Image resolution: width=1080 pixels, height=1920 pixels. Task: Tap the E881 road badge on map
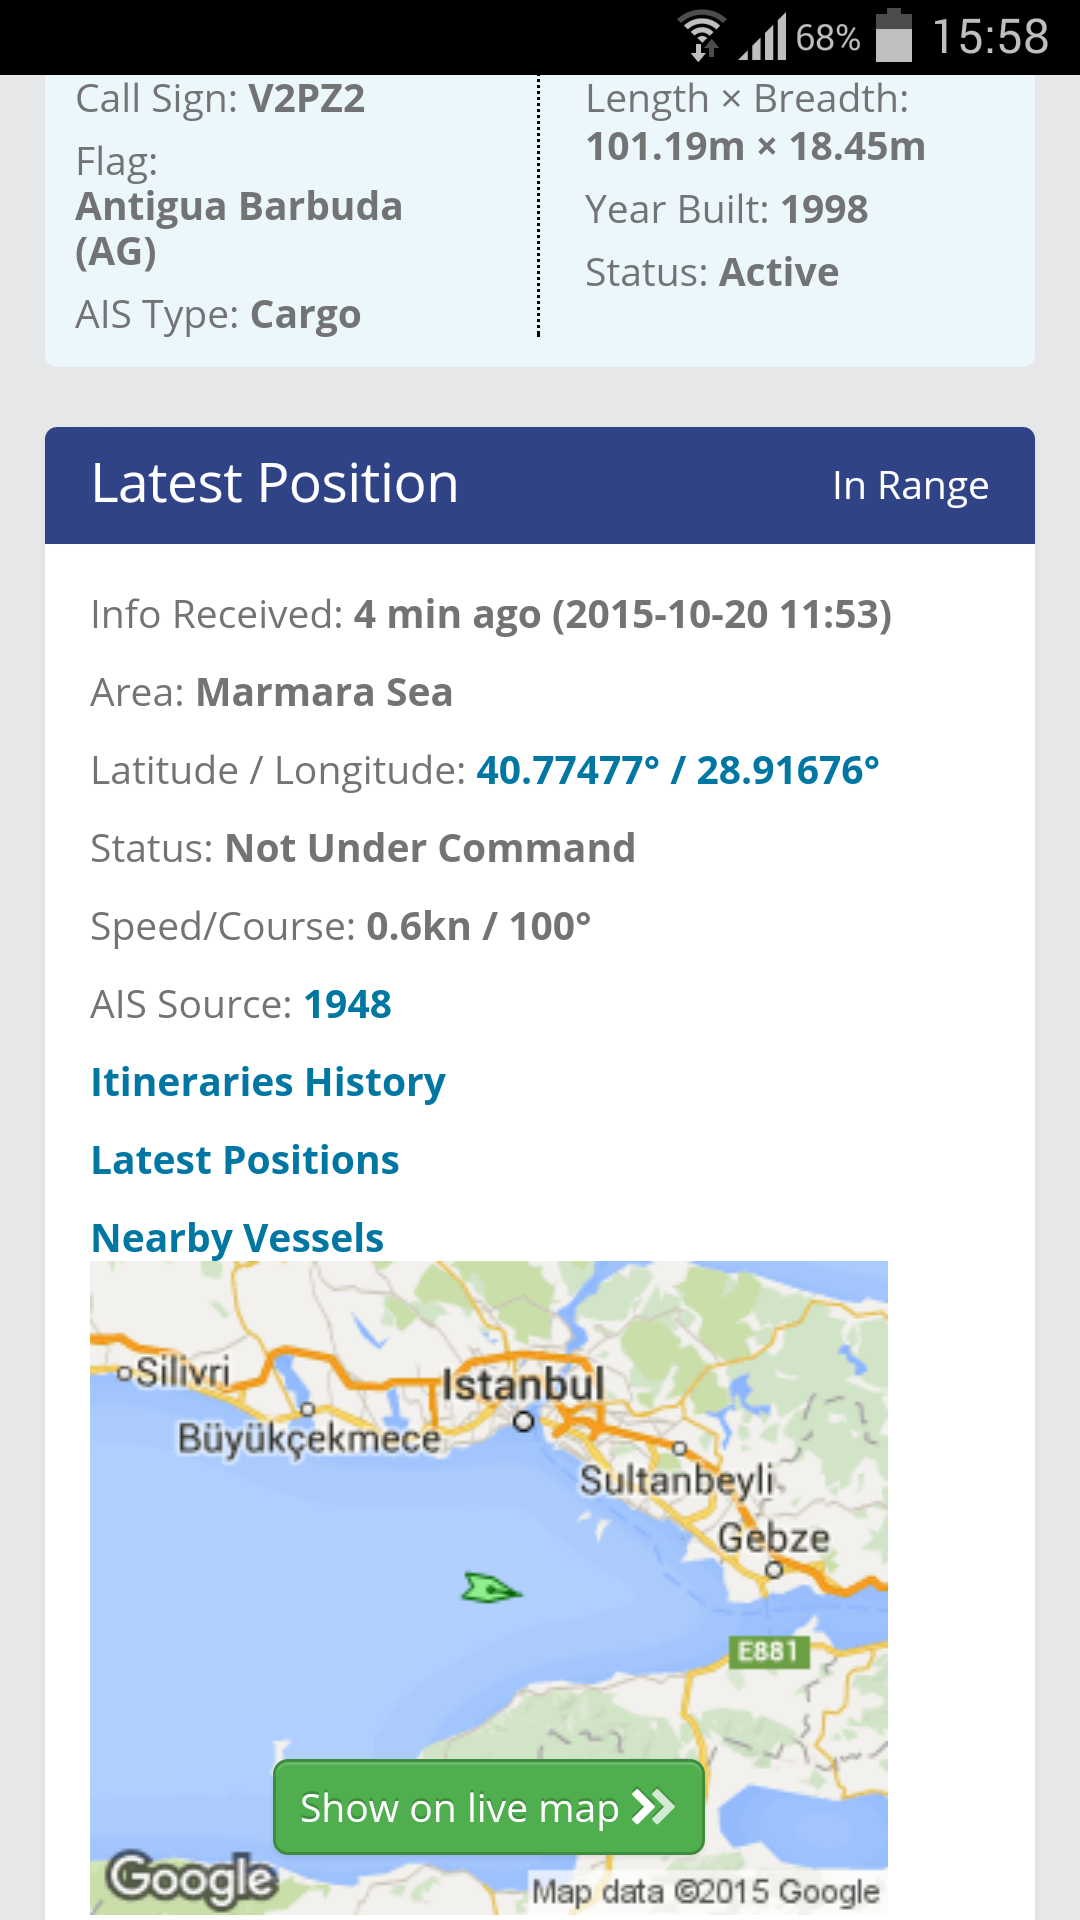tap(767, 1651)
